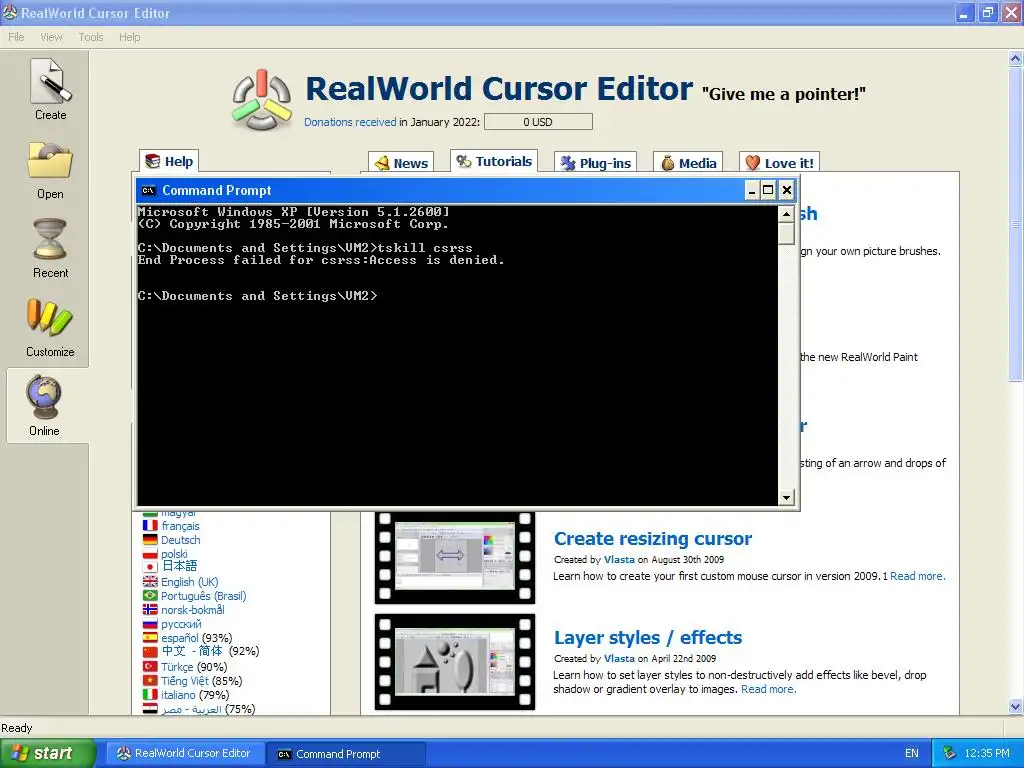The width and height of the screenshot is (1024, 768).
Task: Choose Türkçe (90%) language
Action: pos(194,667)
